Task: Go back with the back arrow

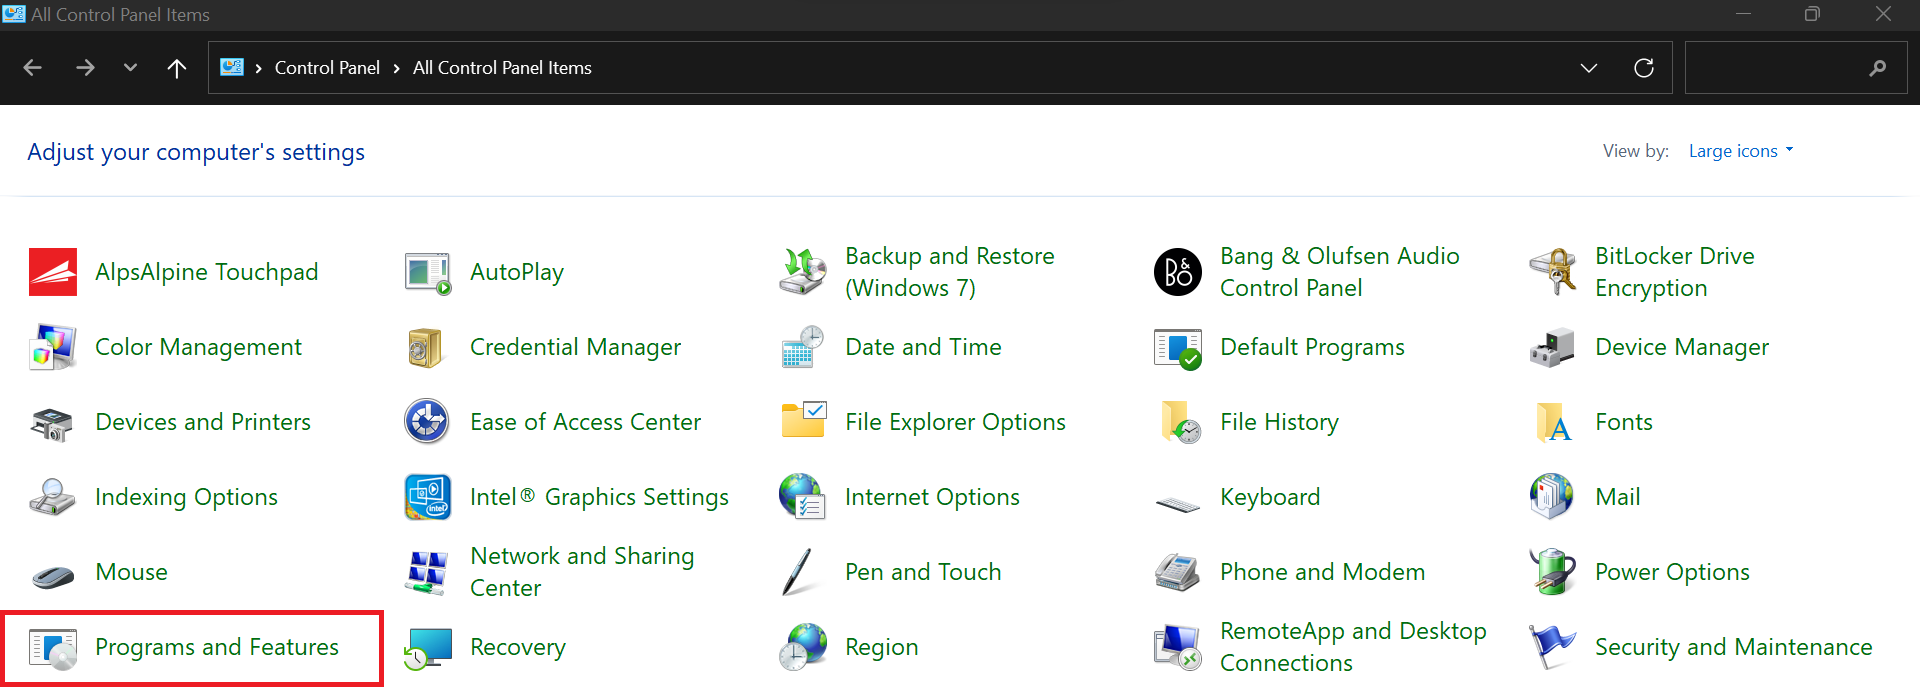Action: (x=32, y=68)
